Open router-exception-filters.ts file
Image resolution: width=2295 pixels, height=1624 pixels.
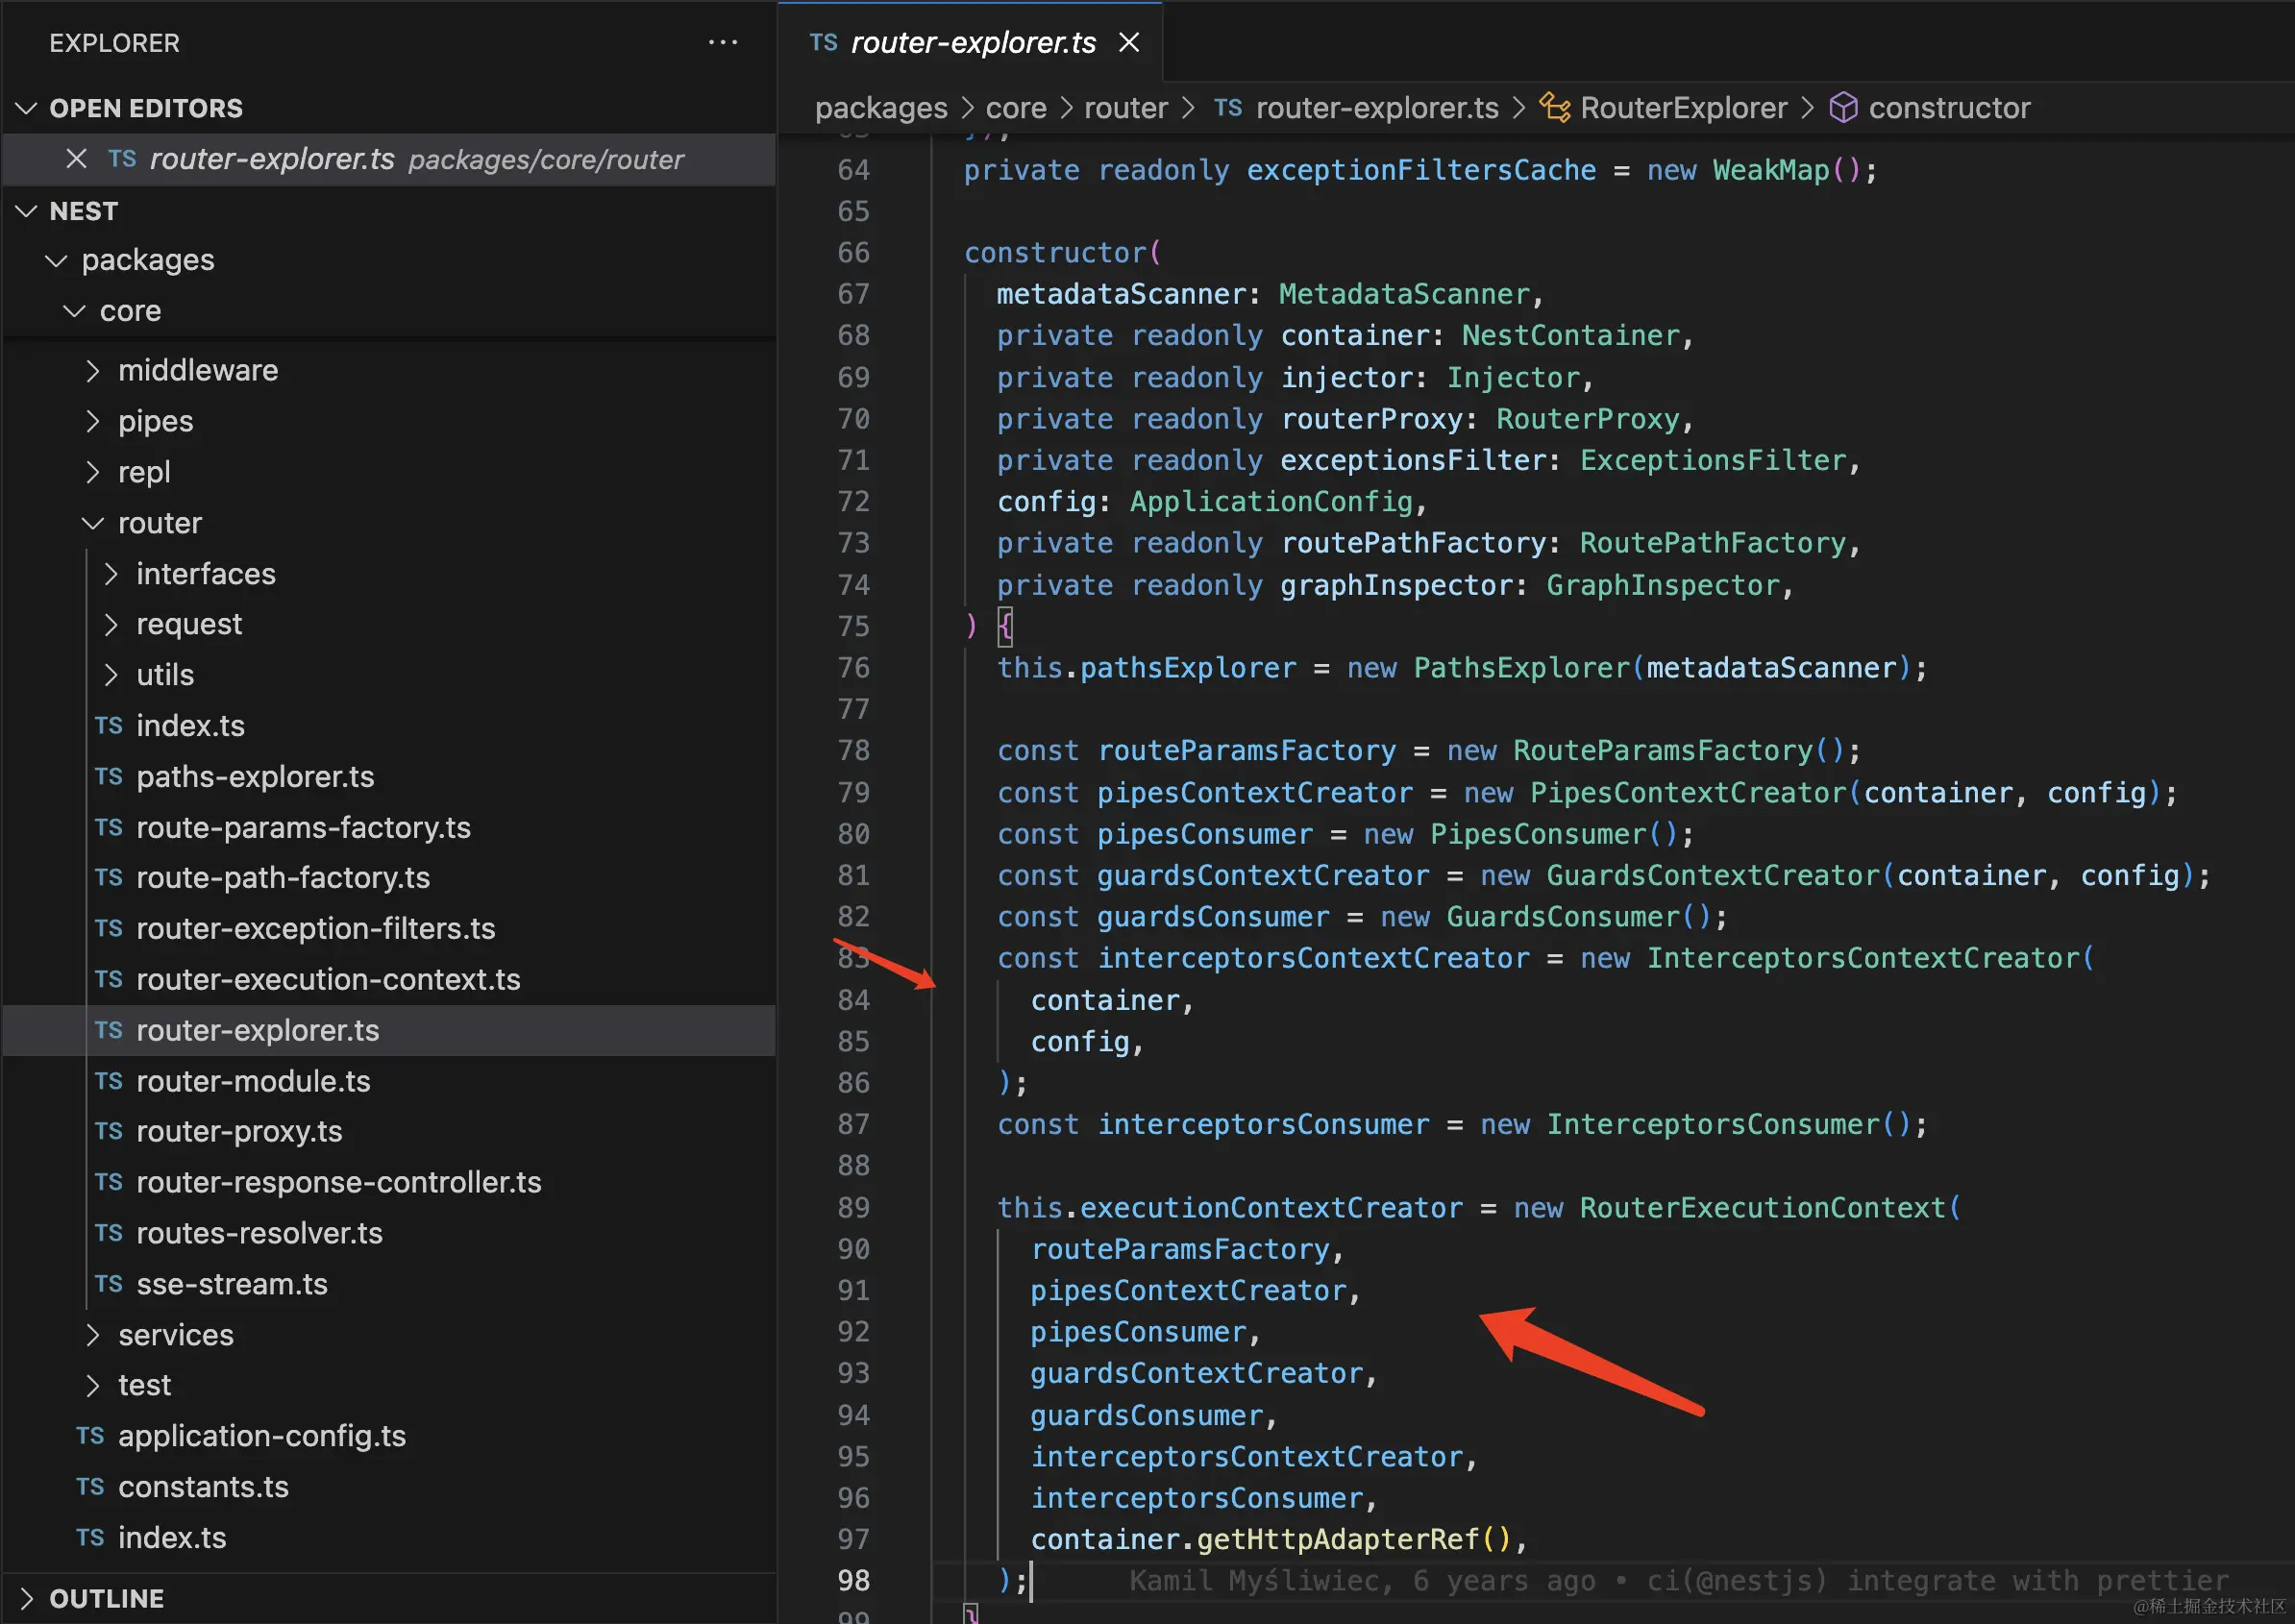coord(316,928)
